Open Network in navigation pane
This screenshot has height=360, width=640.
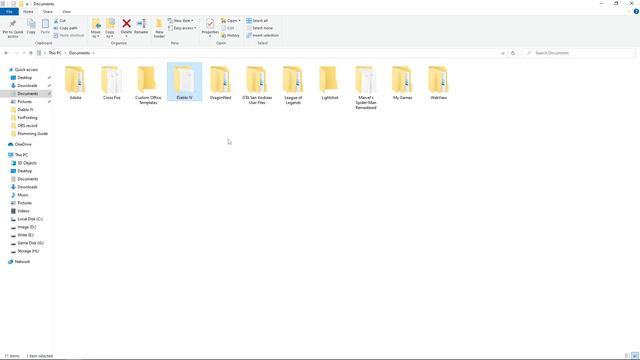click(22, 262)
